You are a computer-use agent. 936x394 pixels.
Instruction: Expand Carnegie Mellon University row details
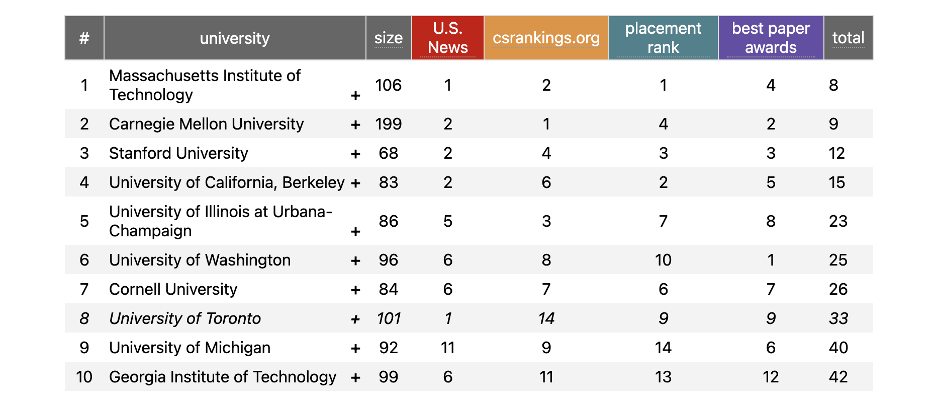click(355, 124)
